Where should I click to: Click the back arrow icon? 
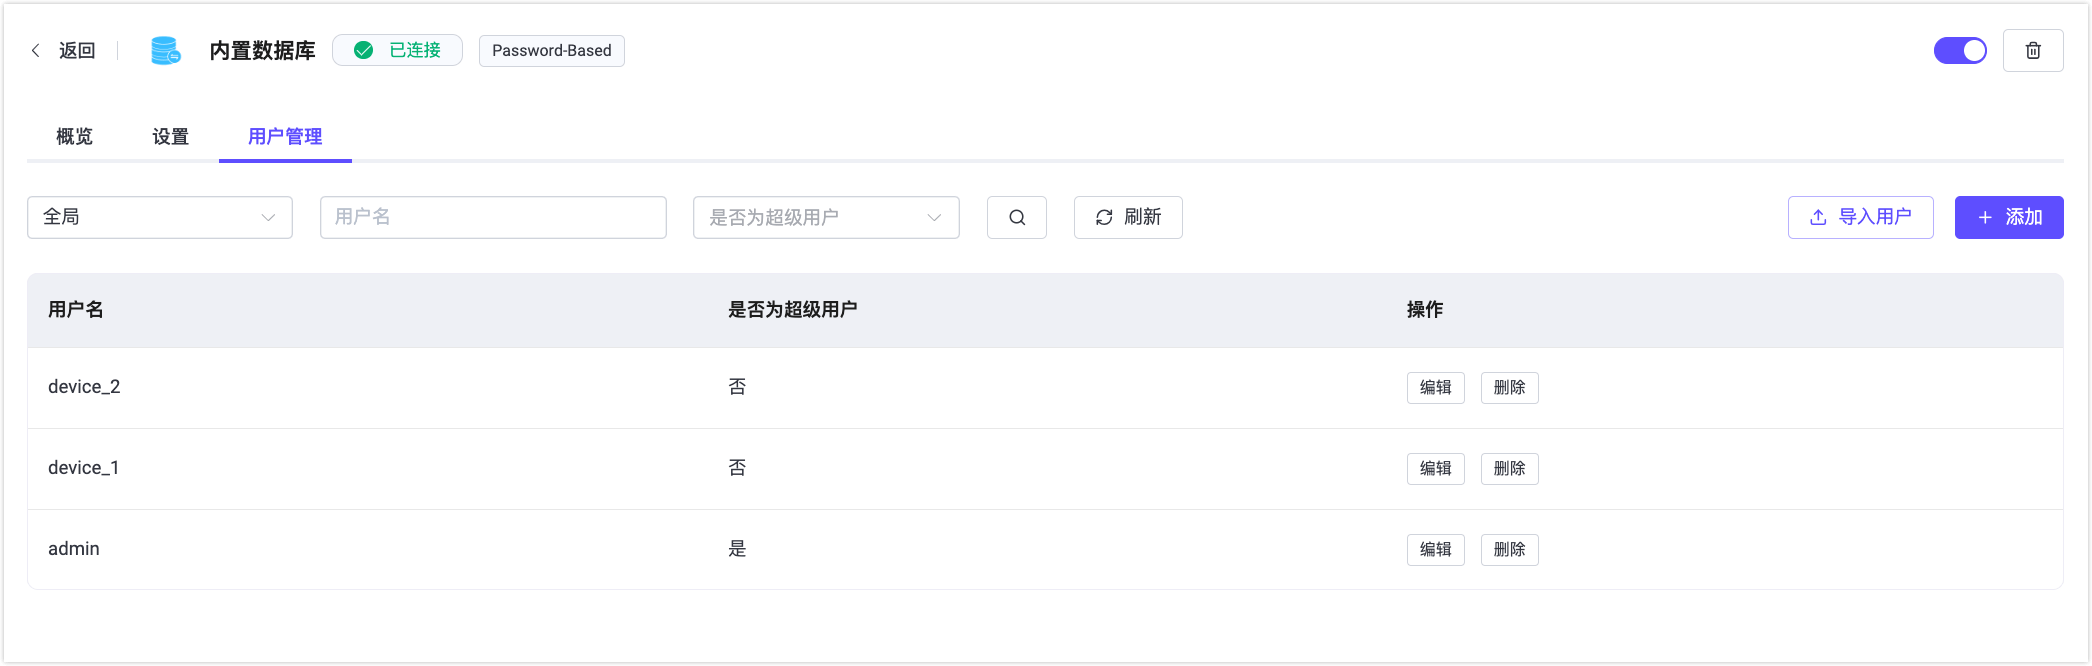coord(36,51)
